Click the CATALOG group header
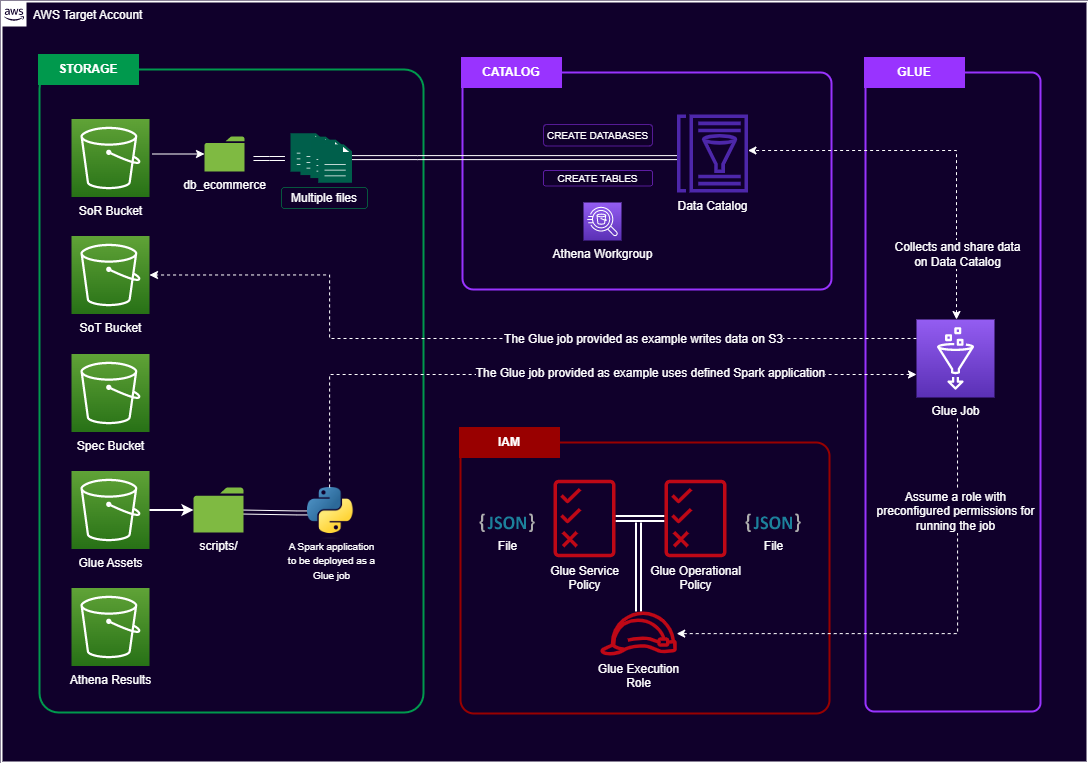Image resolution: width=1088 pixels, height=763 pixels. pos(511,71)
